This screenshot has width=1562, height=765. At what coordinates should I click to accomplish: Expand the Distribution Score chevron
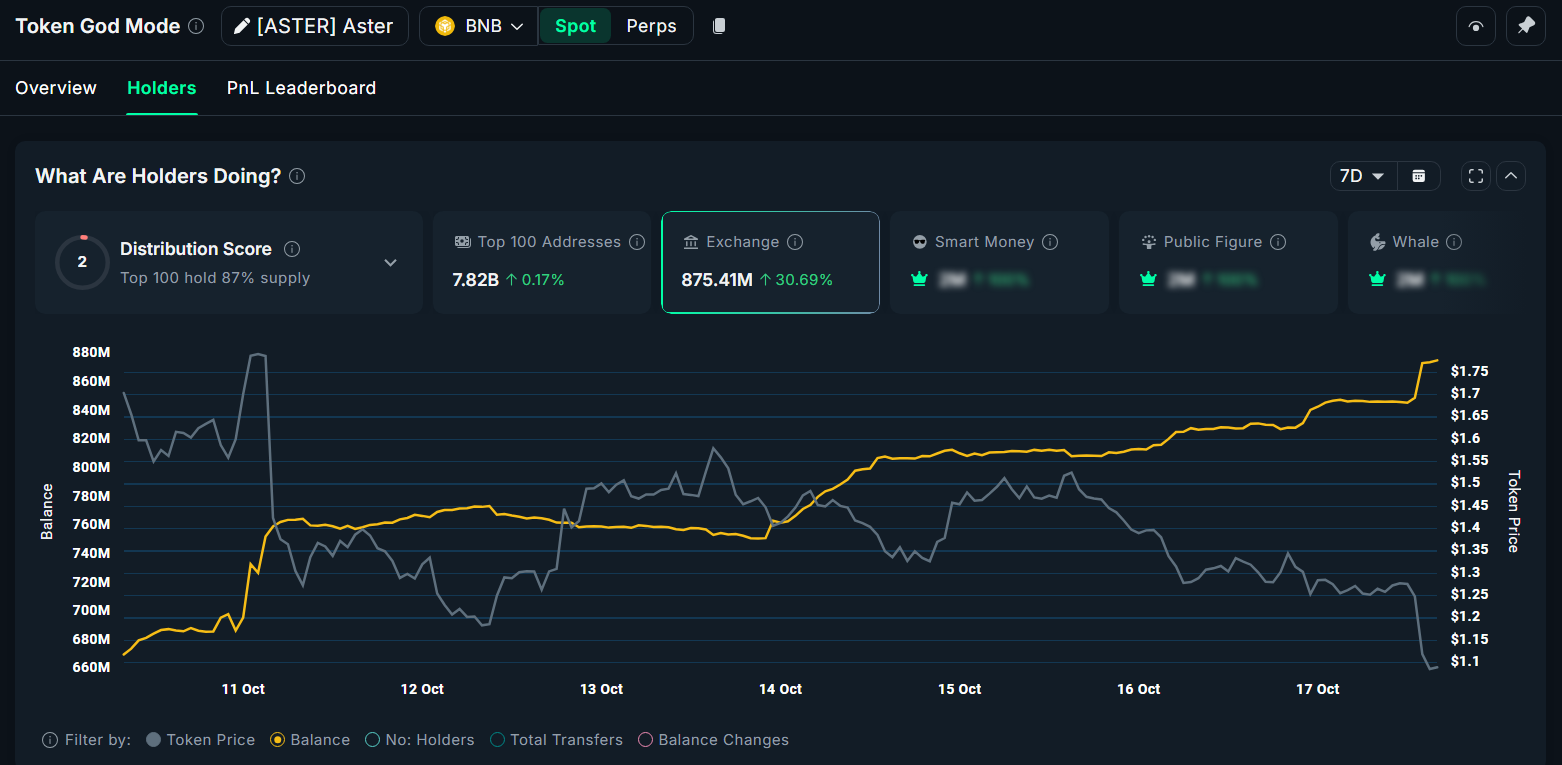(390, 262)
